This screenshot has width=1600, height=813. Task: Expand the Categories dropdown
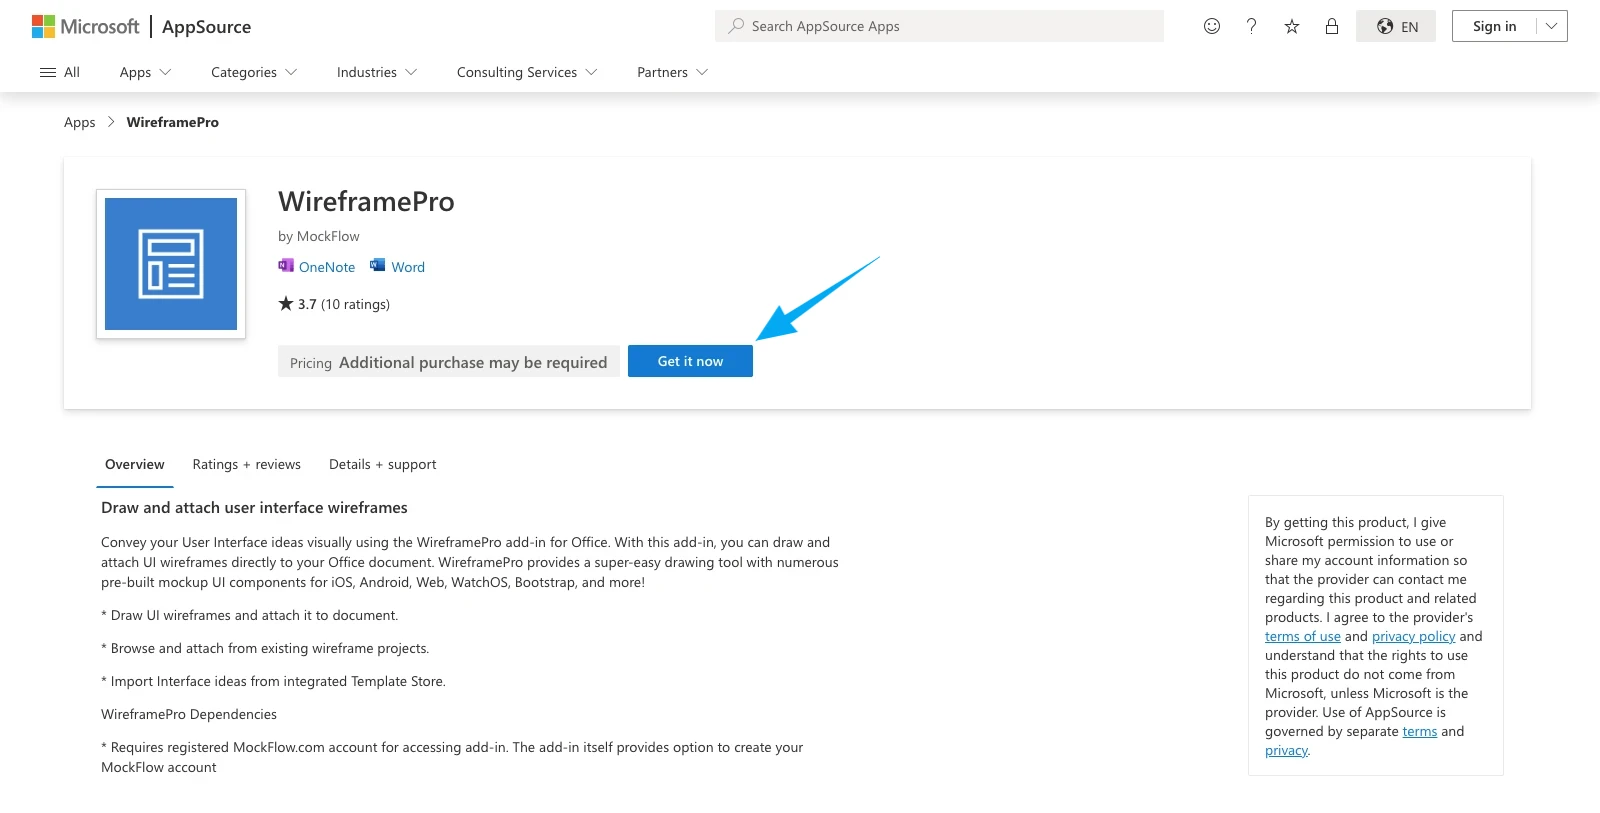point(254,72)
